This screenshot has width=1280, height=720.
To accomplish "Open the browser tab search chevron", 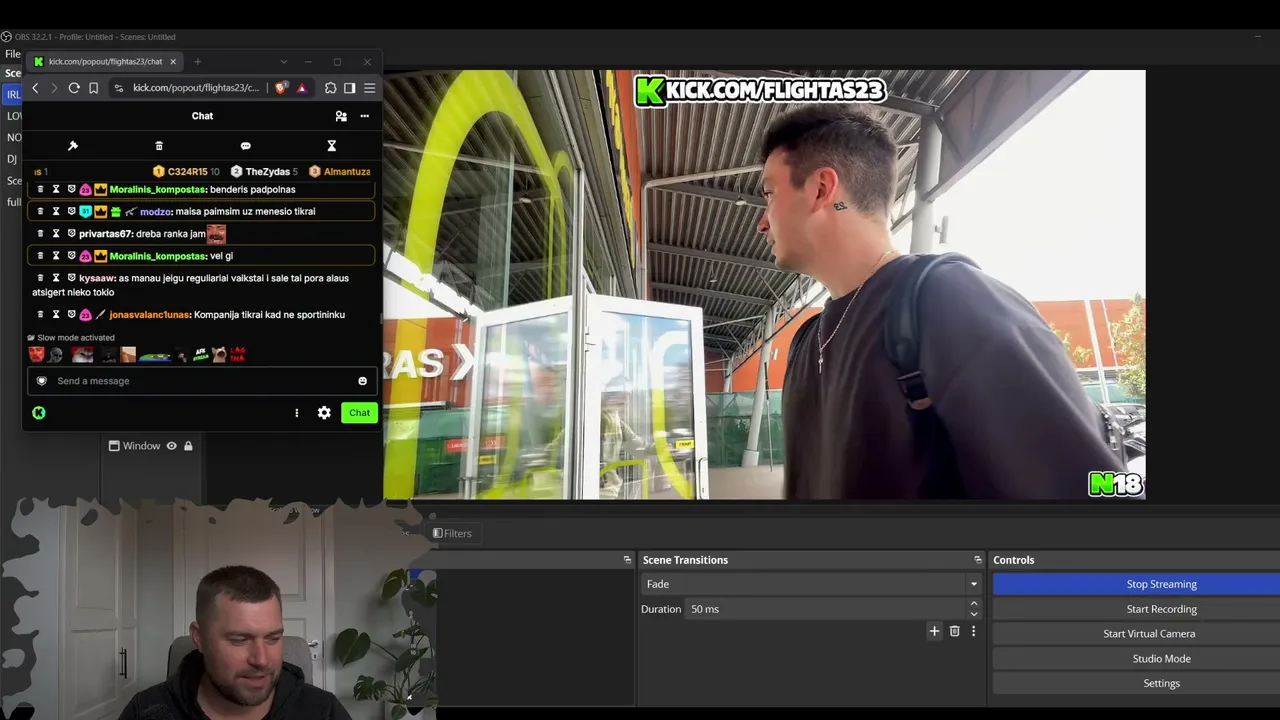I will click(x=283, y=62).
